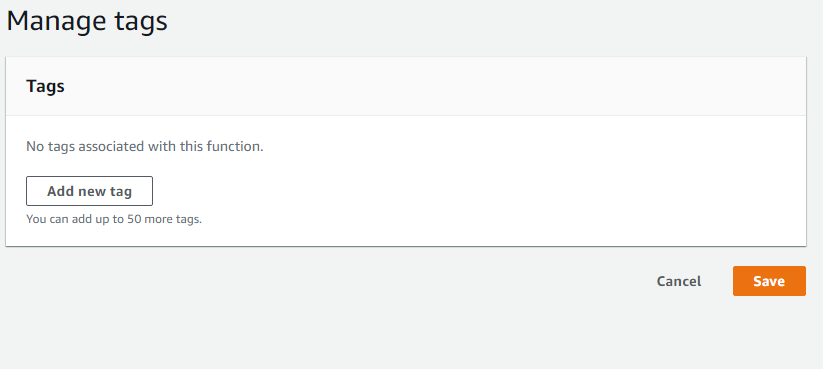823x369 pixels.
Task: Click the 'No tags' message start
Action: (50, 146)
